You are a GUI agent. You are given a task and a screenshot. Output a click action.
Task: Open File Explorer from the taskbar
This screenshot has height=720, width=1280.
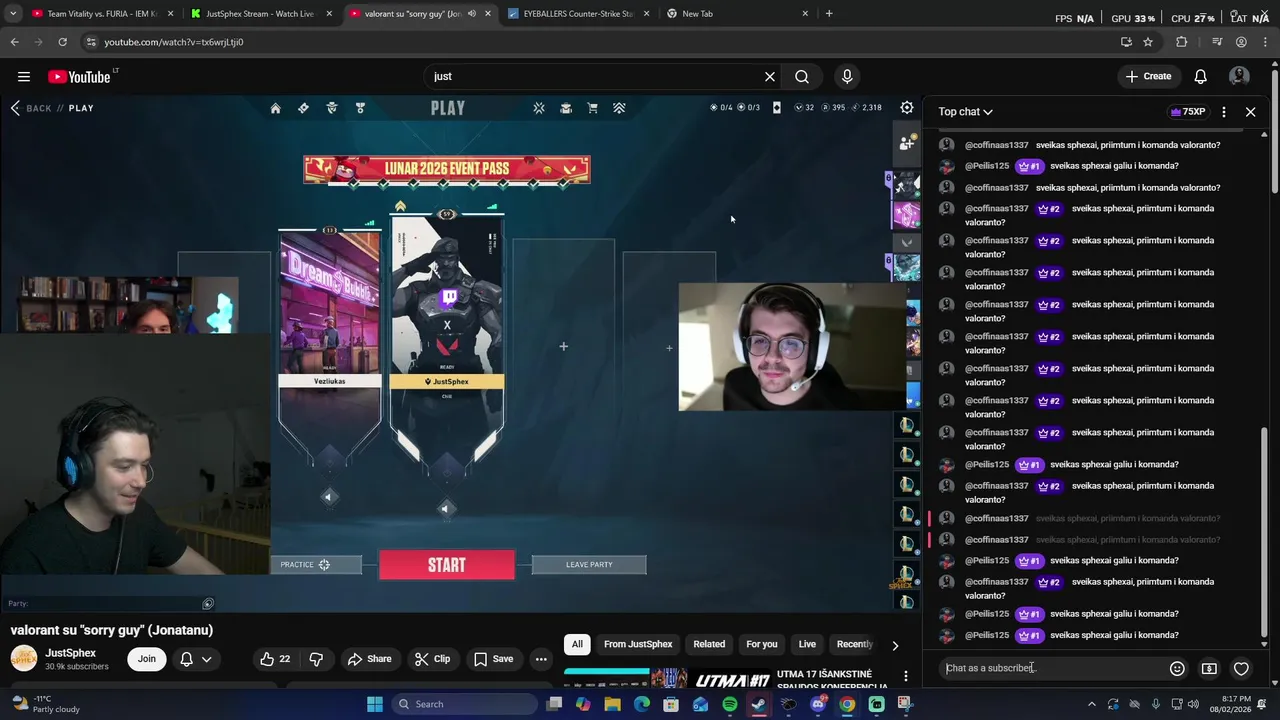tap(612, 704)
